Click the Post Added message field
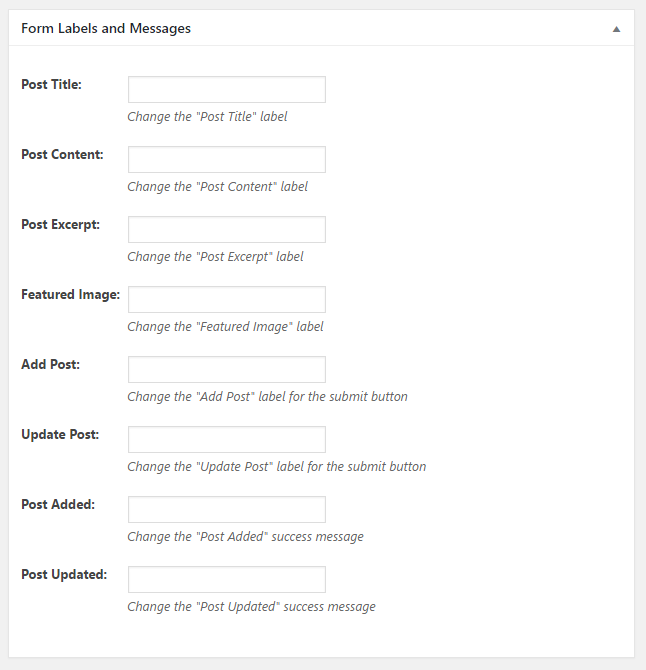This screenshot has height=670, width=646. [227, 509]
